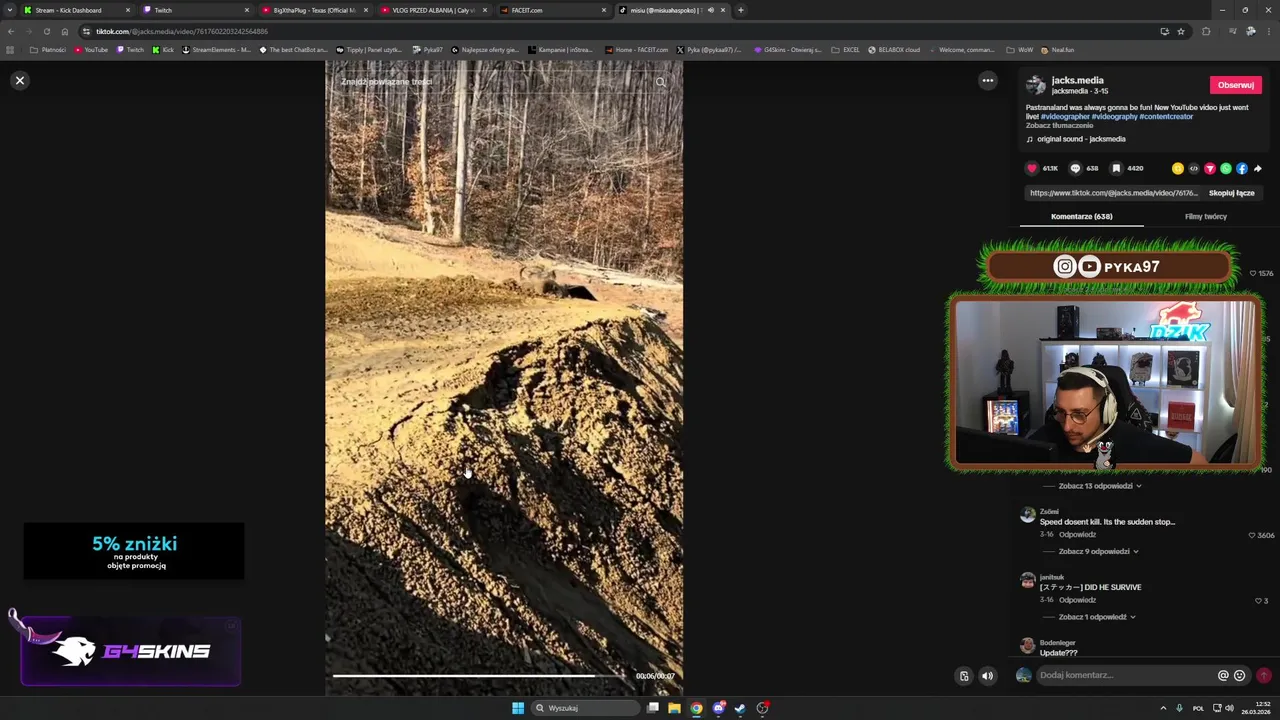Image resolution: width=1280 pixels, height=720 pixels.
Task: Share the video via Facebook icon
Action: pos(1241,168)
